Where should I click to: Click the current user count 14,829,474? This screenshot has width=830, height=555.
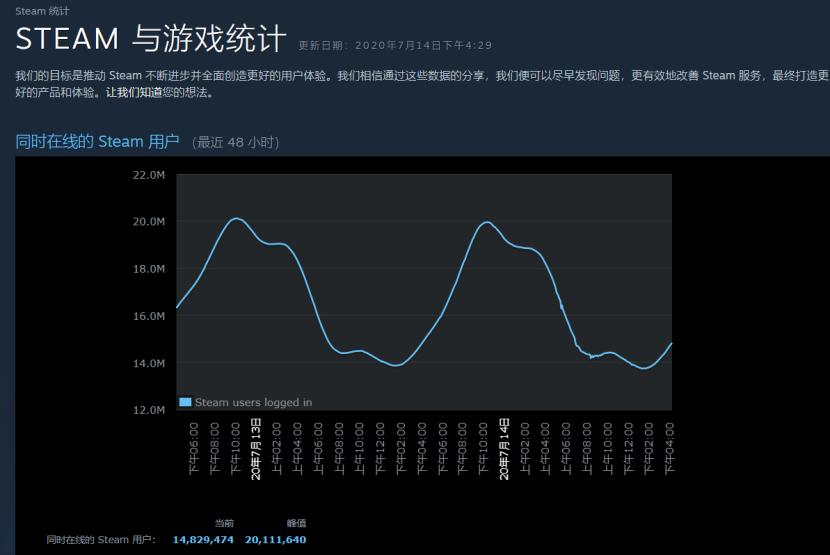tap(203, 540)
